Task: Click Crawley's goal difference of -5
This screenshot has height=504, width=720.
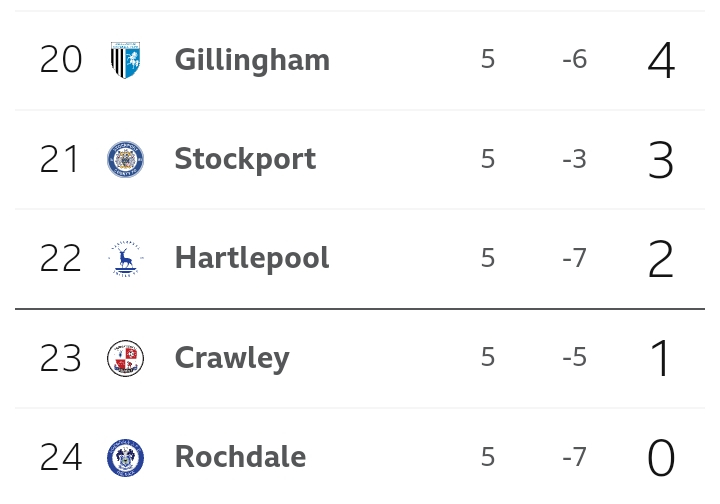Action: (x=574, y=357)
